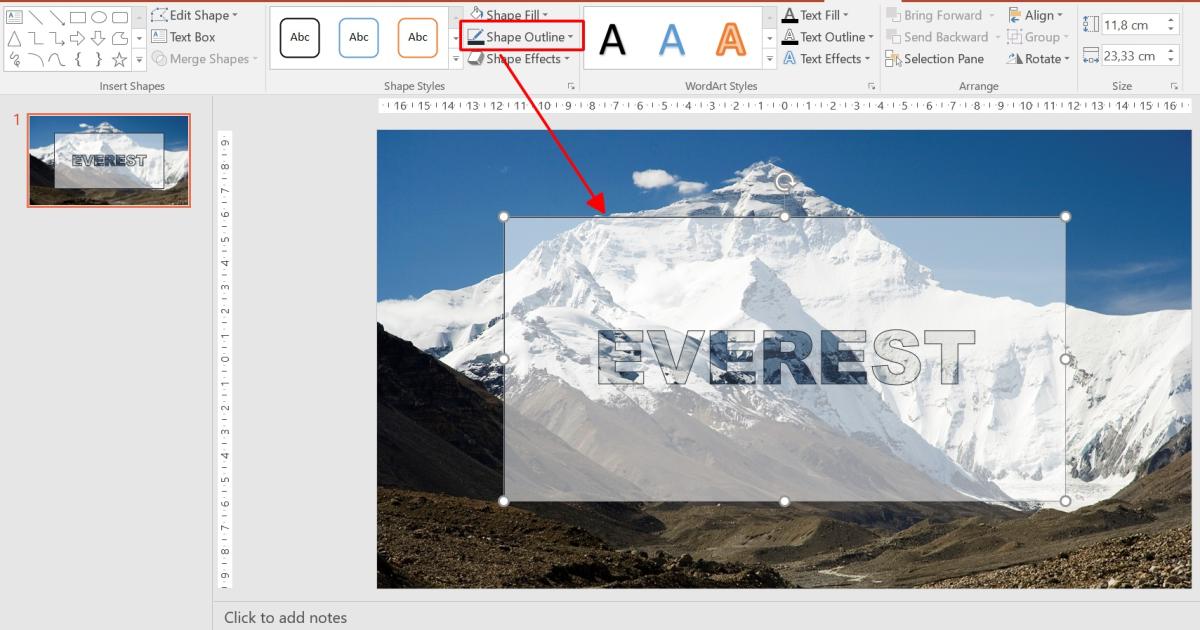
Task: Open the Selection Pane
Action: coord(935,59)
